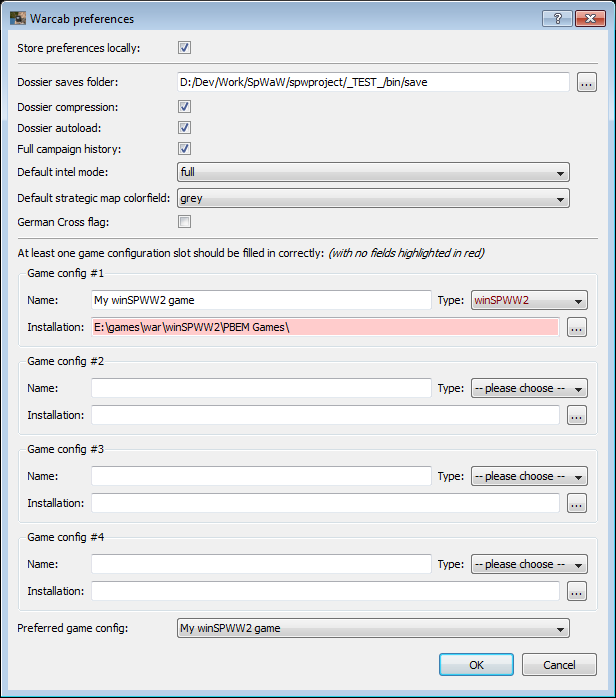Click the Warcab title bar app icon
The image size is (616, 698).
point(18,18)
